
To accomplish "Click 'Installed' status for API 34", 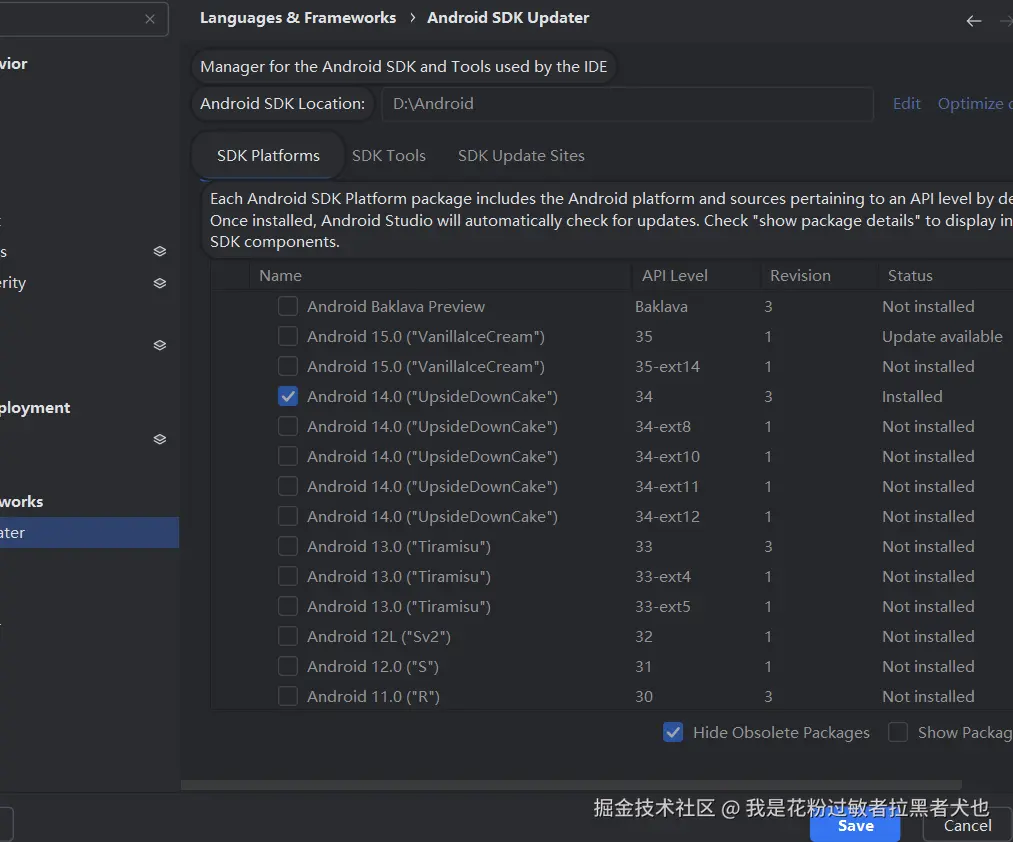I will [x=912, y=397].
